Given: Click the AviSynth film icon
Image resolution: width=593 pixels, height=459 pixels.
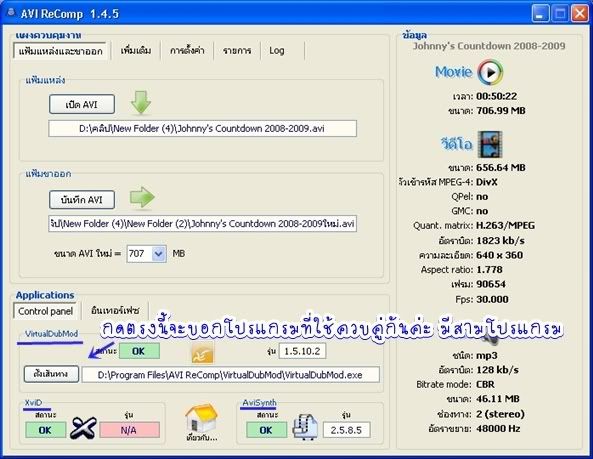Looking at the screenshot, I should click(306, 427).
